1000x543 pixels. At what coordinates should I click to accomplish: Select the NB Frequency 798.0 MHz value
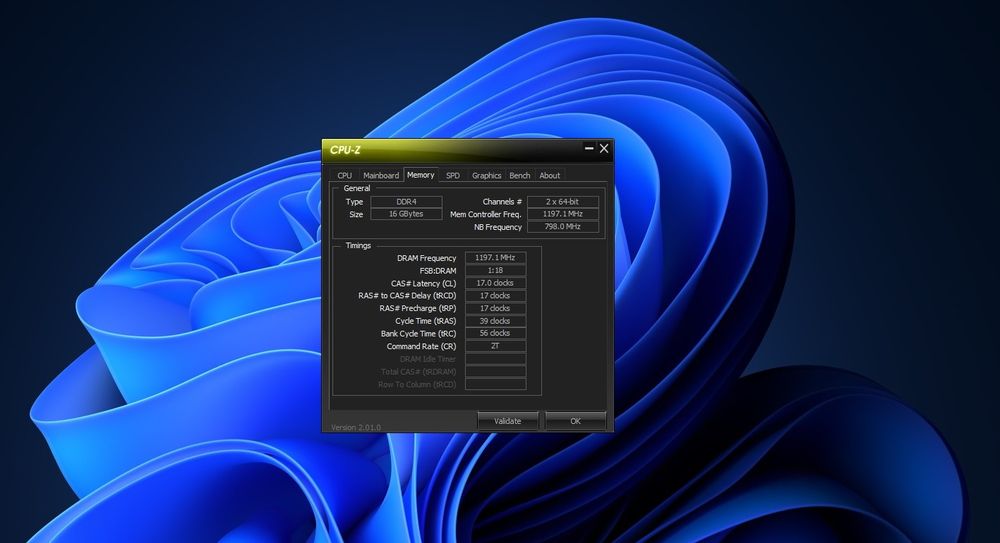(562, 227)
